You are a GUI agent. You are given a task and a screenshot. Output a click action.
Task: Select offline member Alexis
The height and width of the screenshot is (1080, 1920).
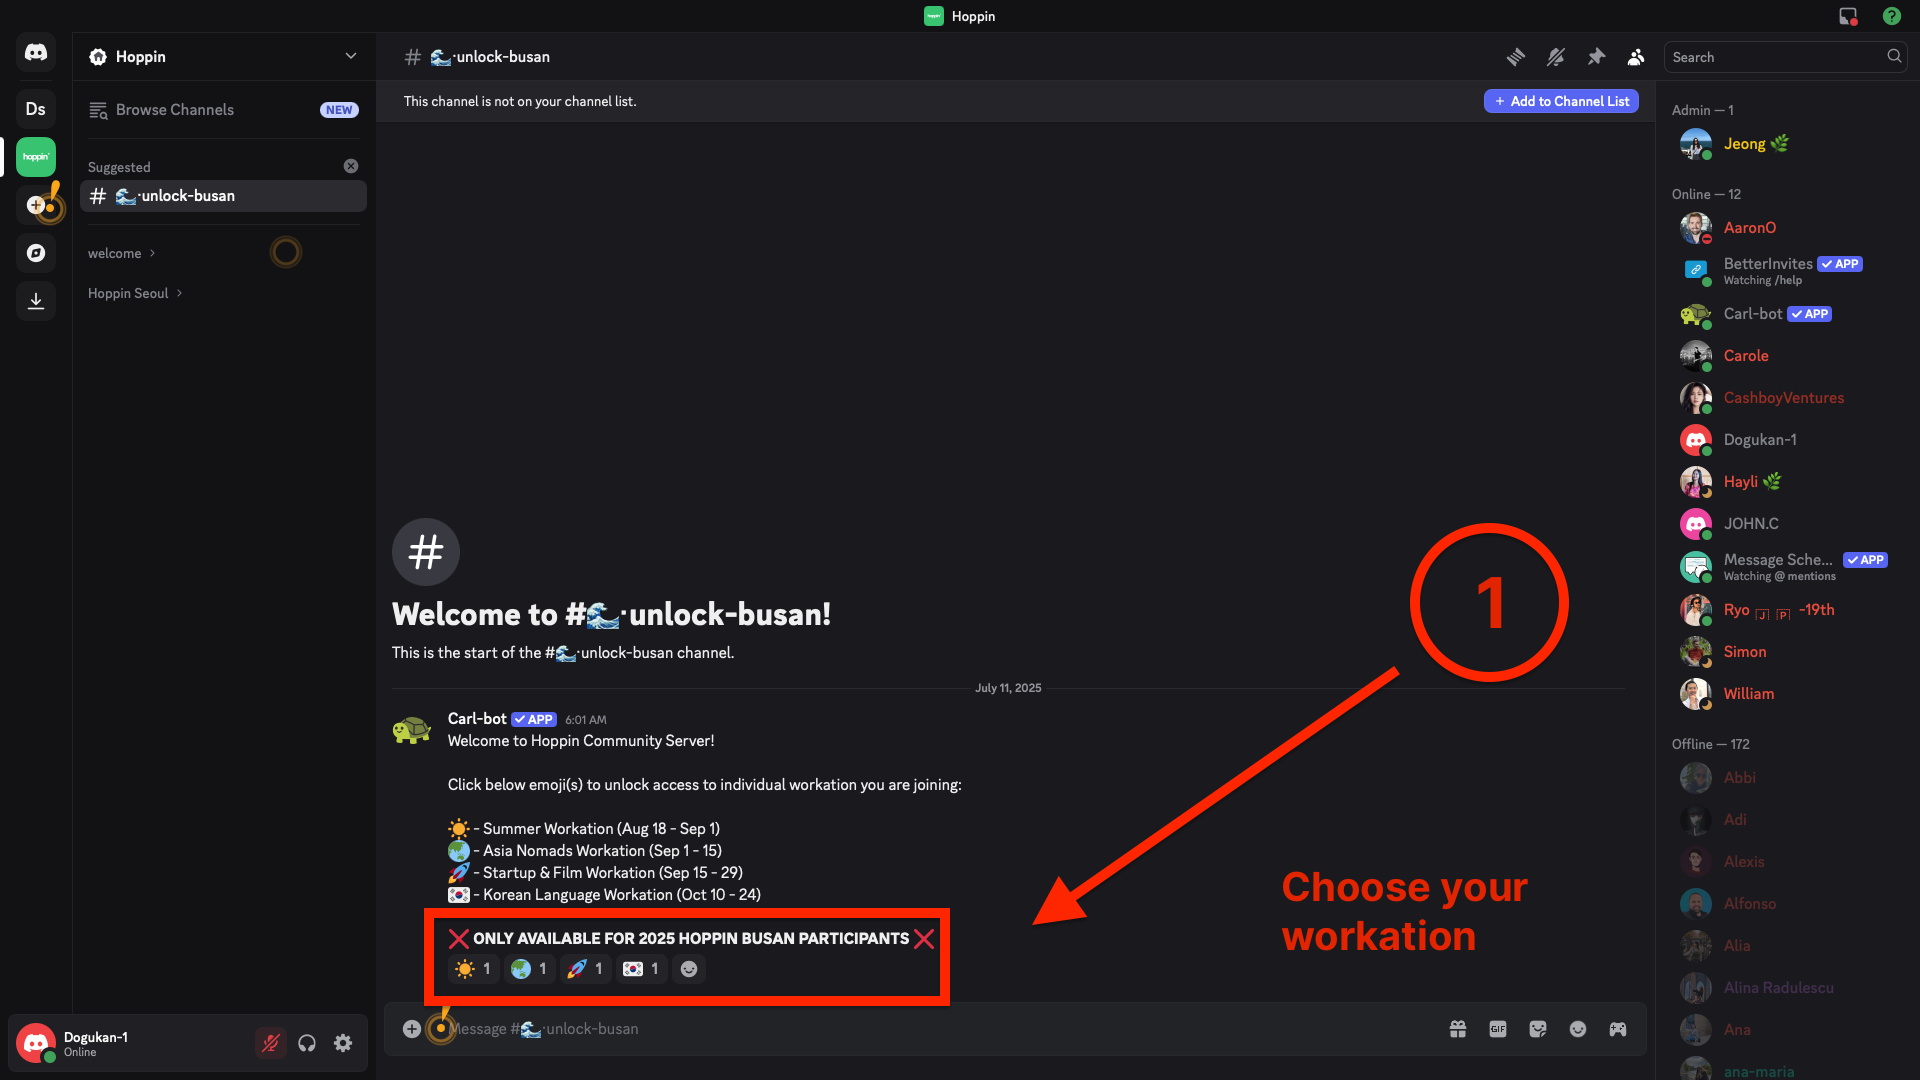1784,862
